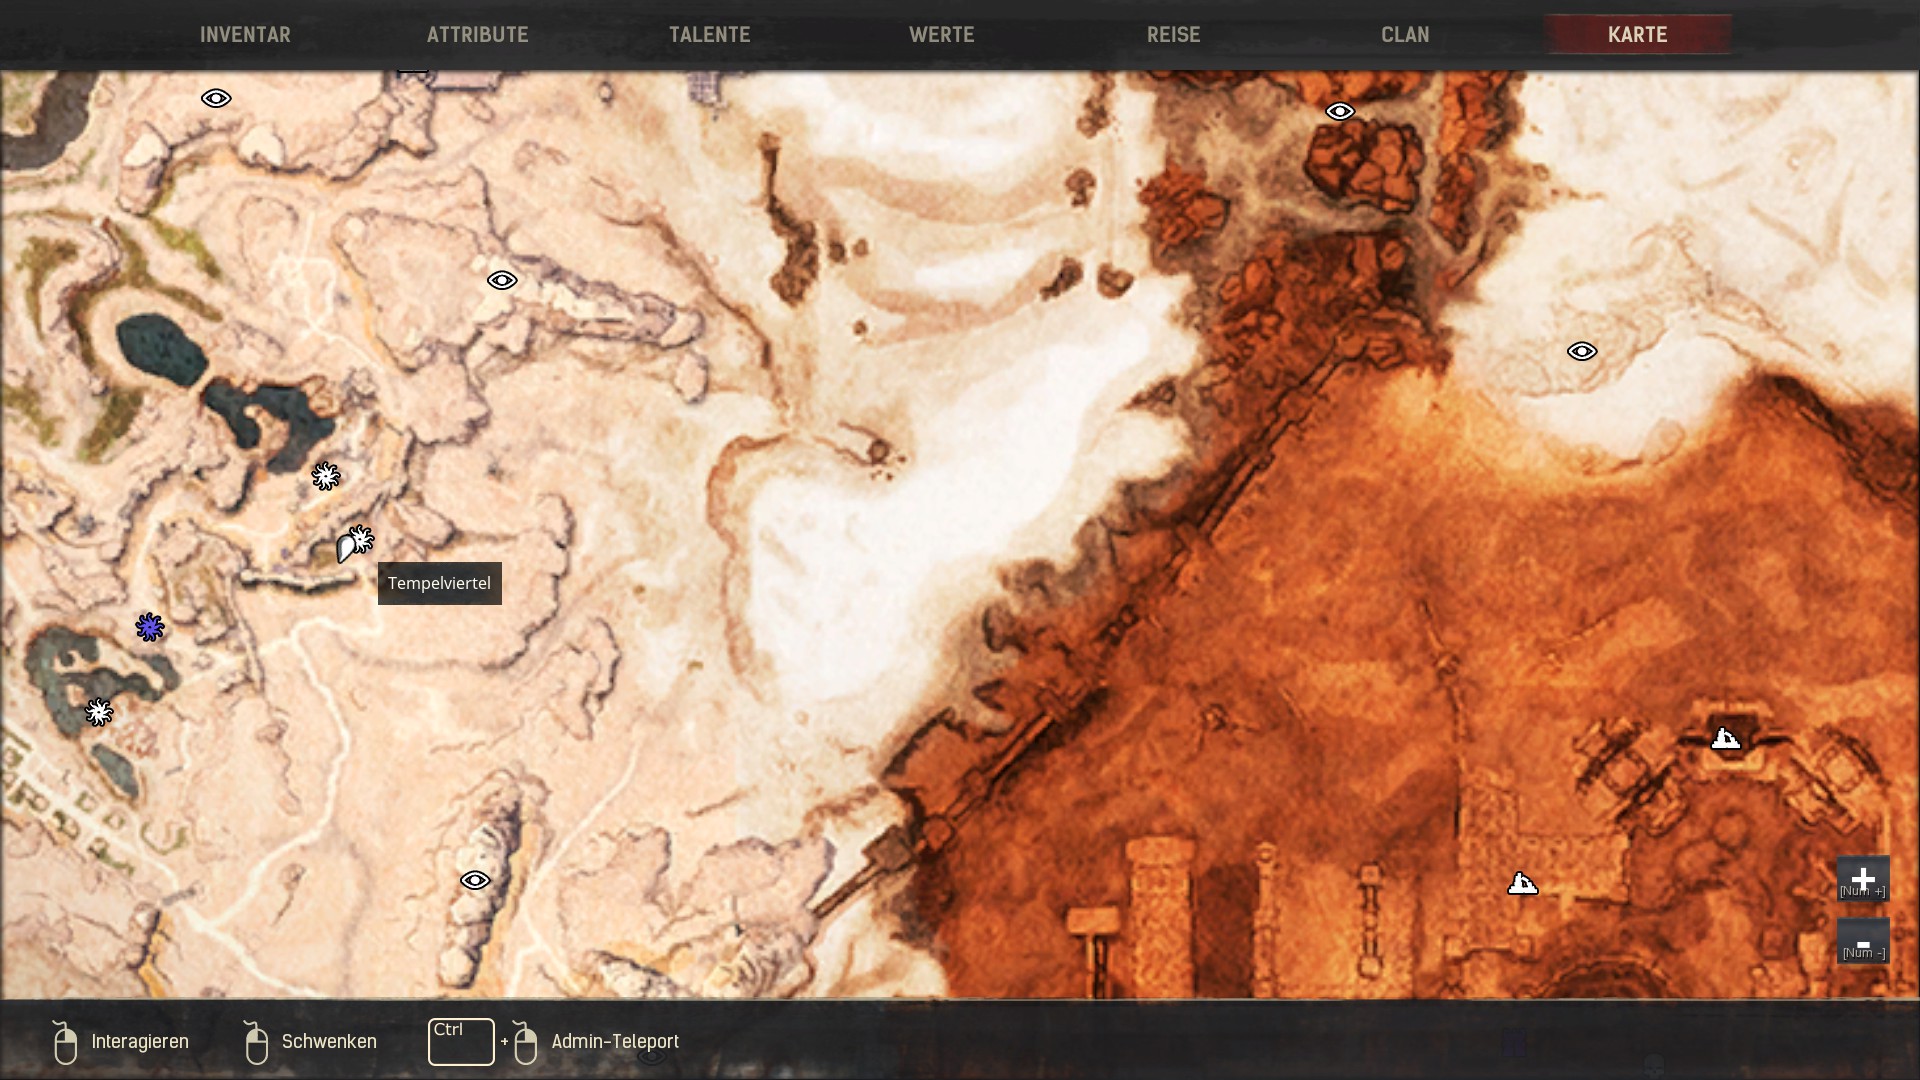Select the blue splat marker on the map
Viewport: 1920px width, 1080px height.
[x=150, y=627]
